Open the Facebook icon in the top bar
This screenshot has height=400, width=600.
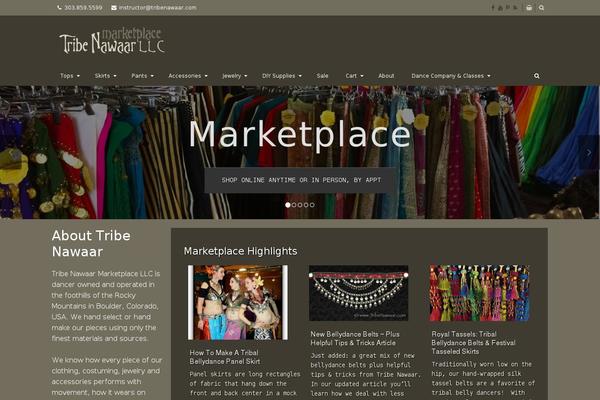point(493,8)
